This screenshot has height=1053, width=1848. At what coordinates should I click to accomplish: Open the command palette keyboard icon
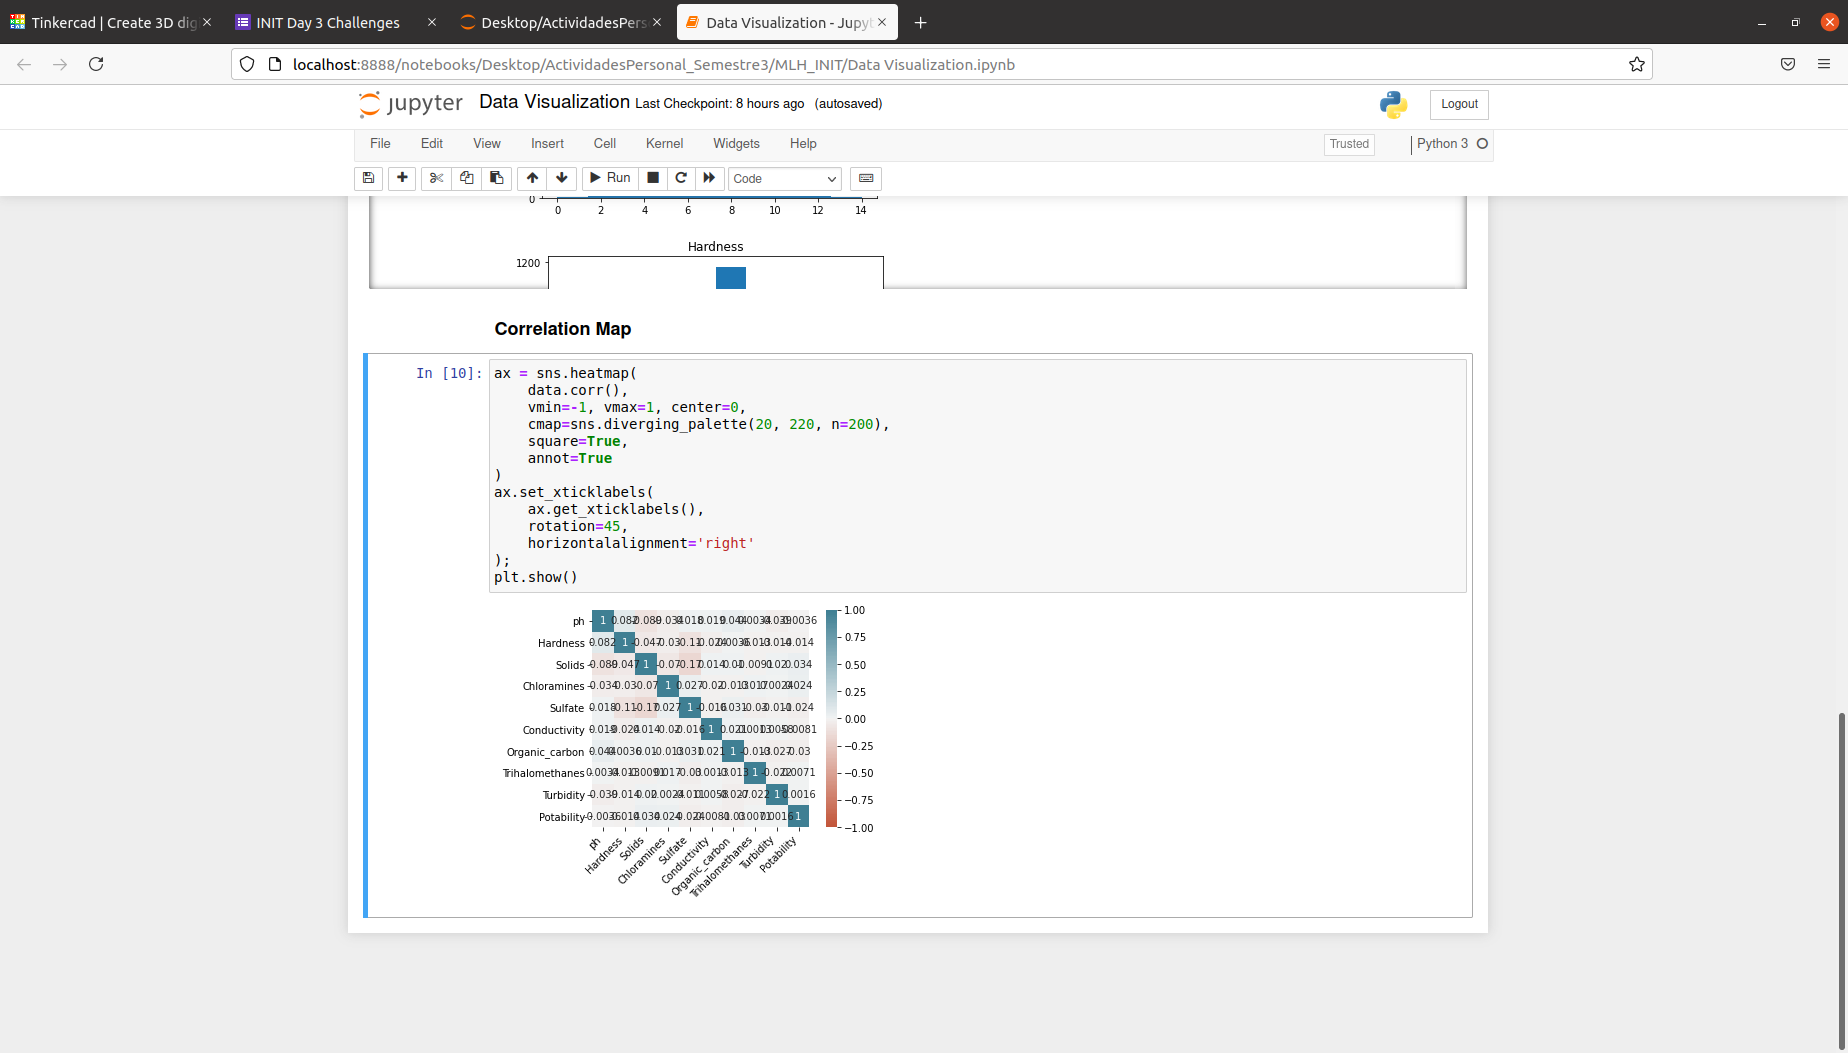[866, 178]
